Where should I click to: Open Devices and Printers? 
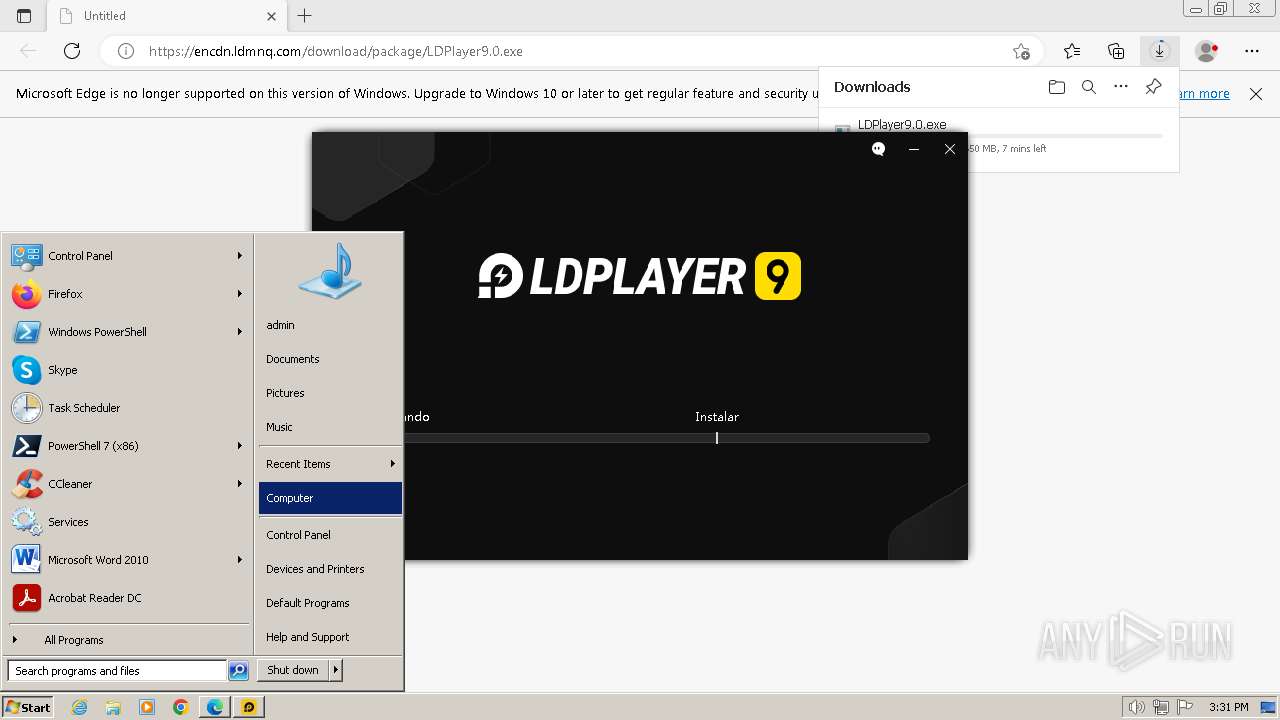pos(330,569)
